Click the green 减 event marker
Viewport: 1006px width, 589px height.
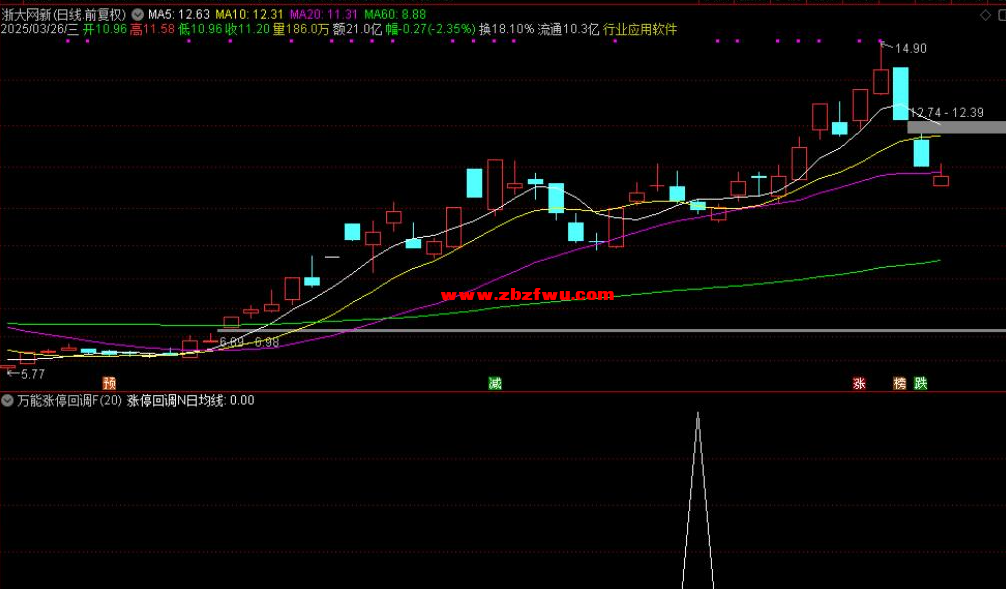pyautogui.click(x=495, y=383)
